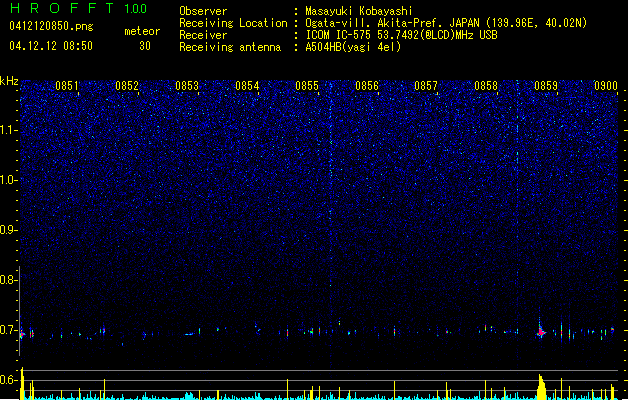The width and height of the screenshot is (629, 400).
Task: Click the 0.9 kHz axis label
Action: point(9,230)
